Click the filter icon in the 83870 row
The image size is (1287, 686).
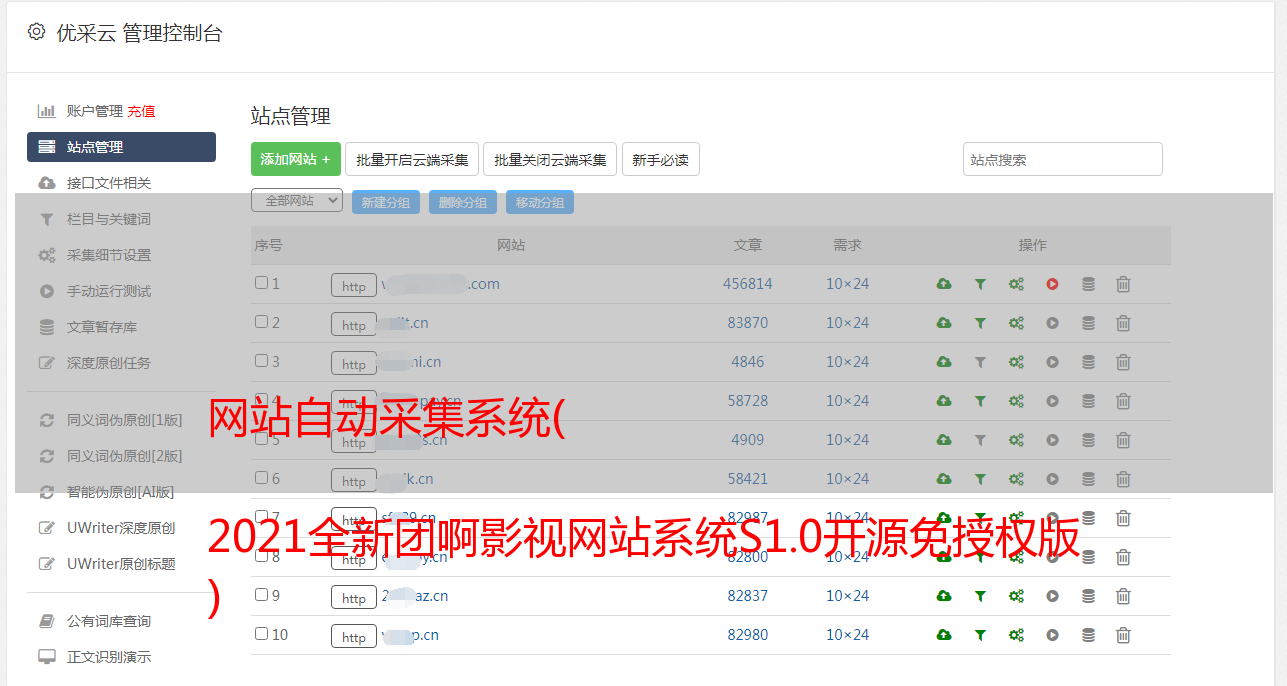click(x=980, y=323)
